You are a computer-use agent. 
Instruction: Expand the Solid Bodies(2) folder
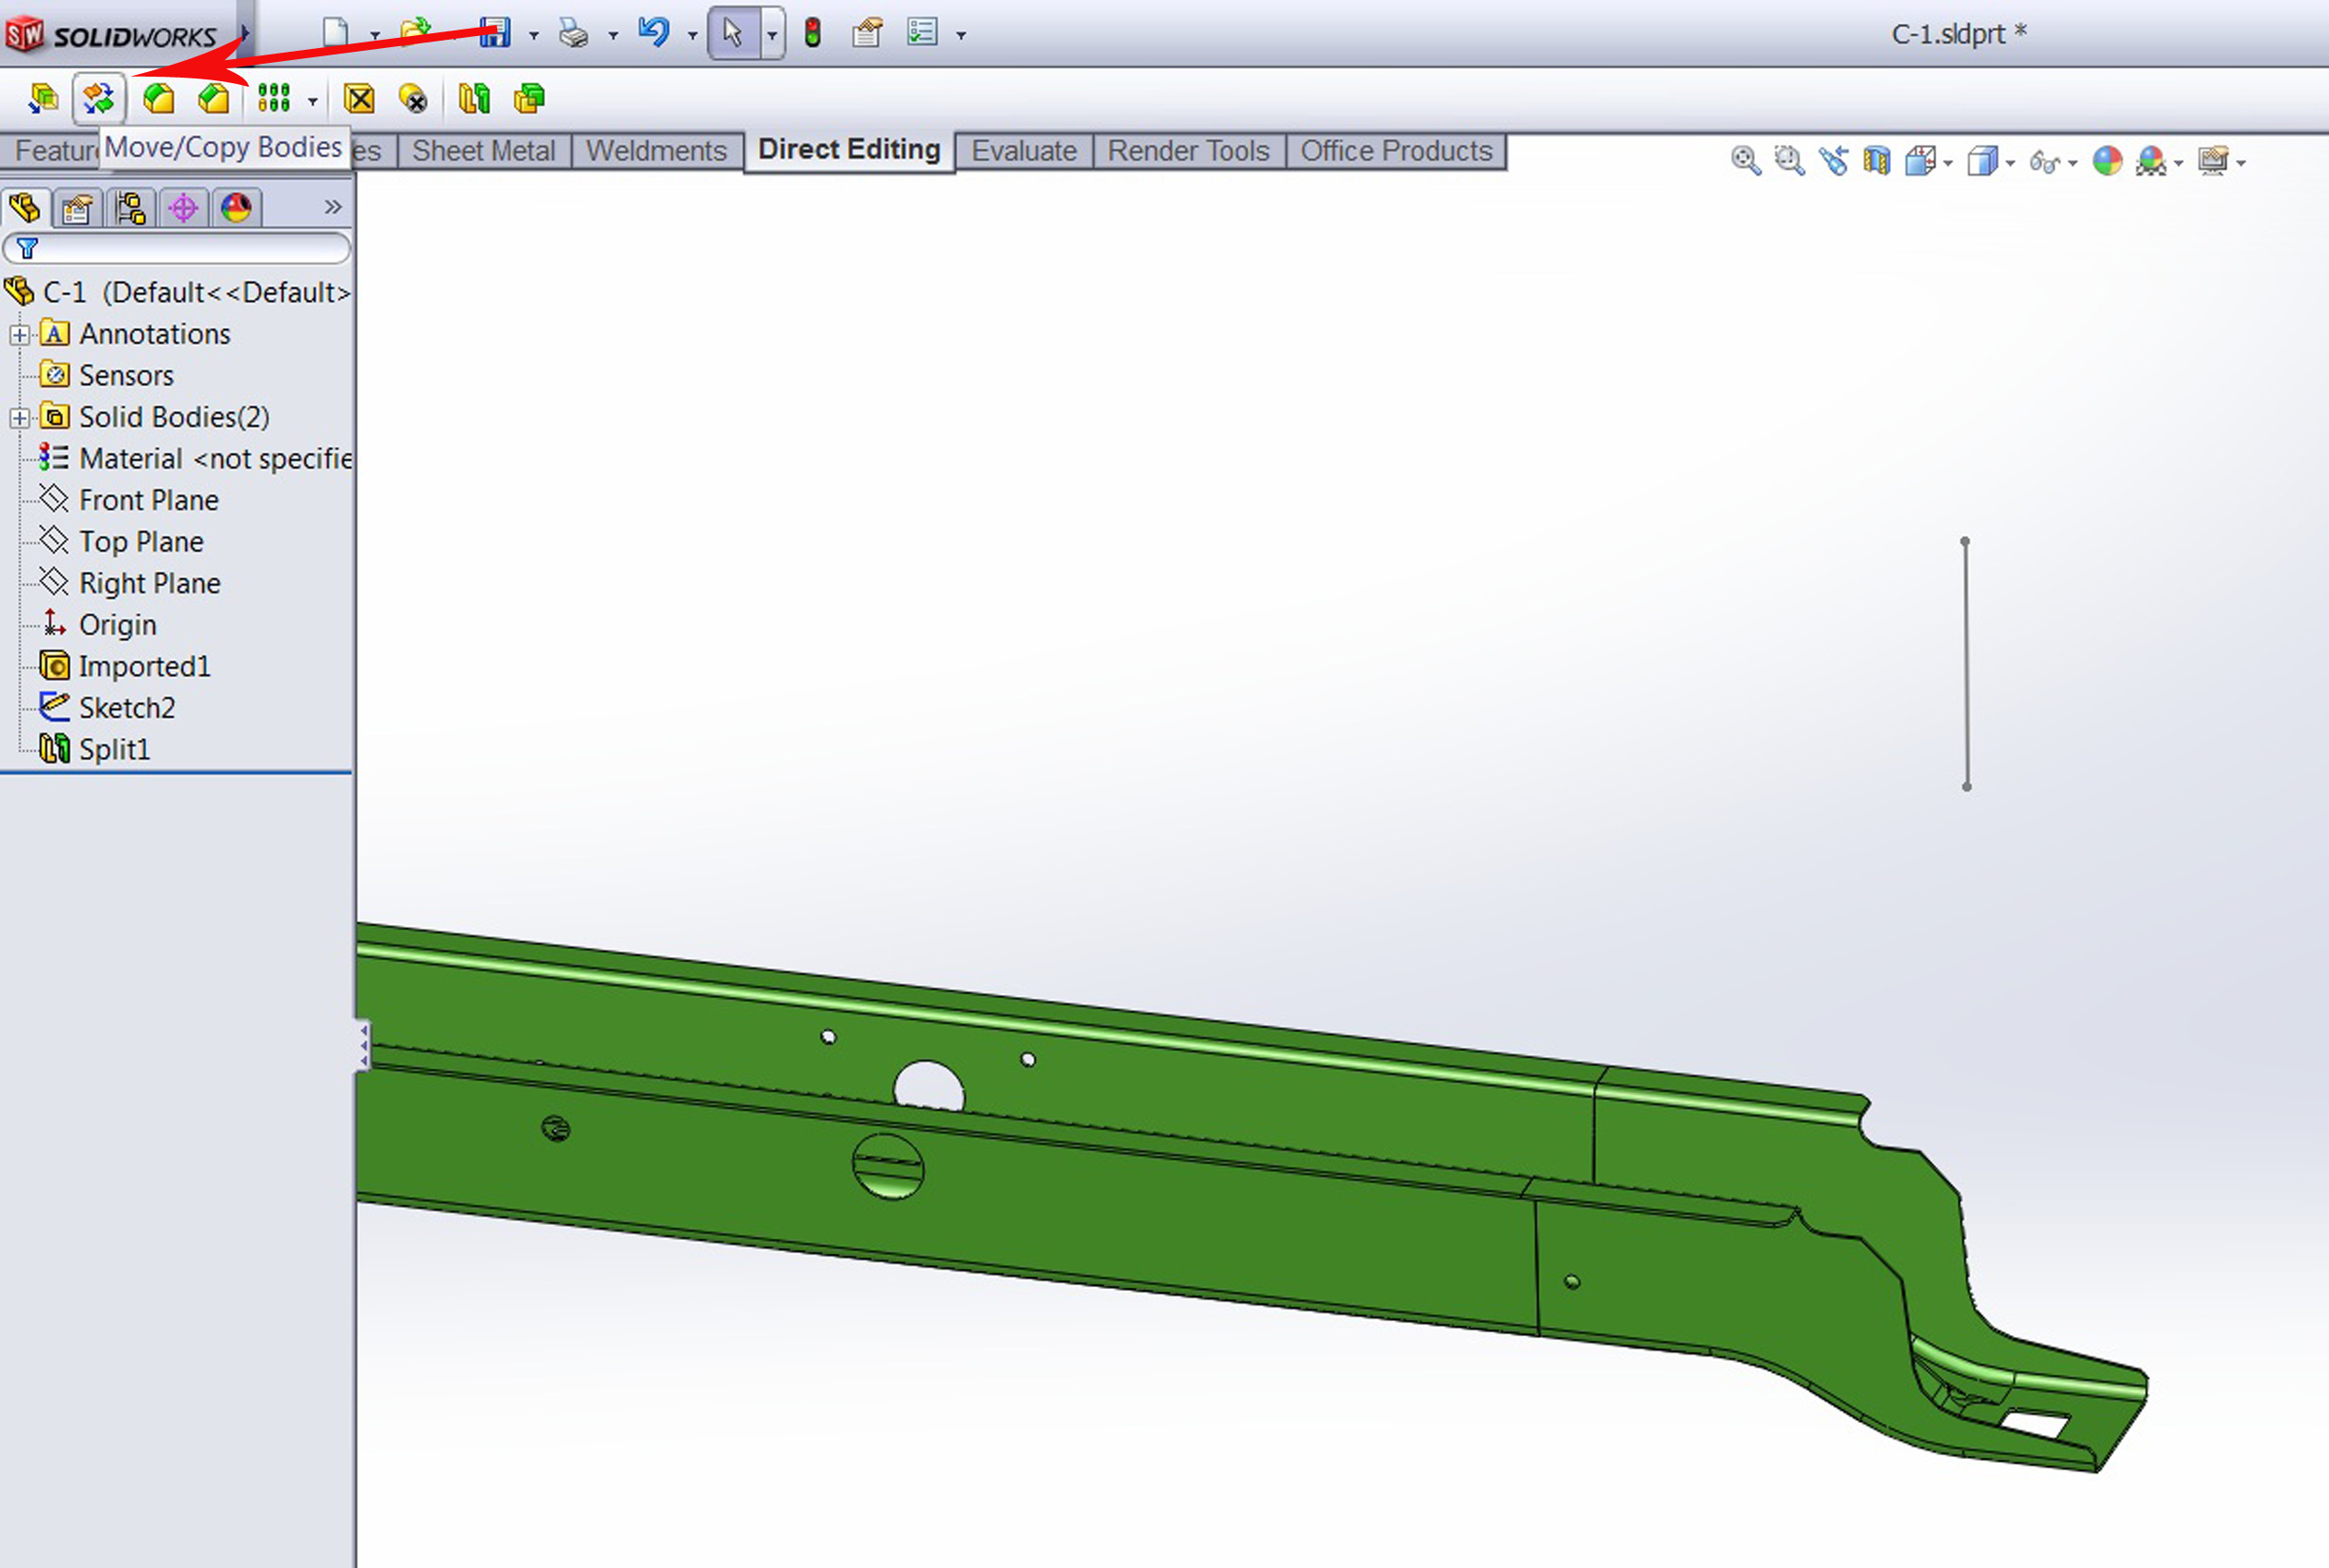(19, 417)
